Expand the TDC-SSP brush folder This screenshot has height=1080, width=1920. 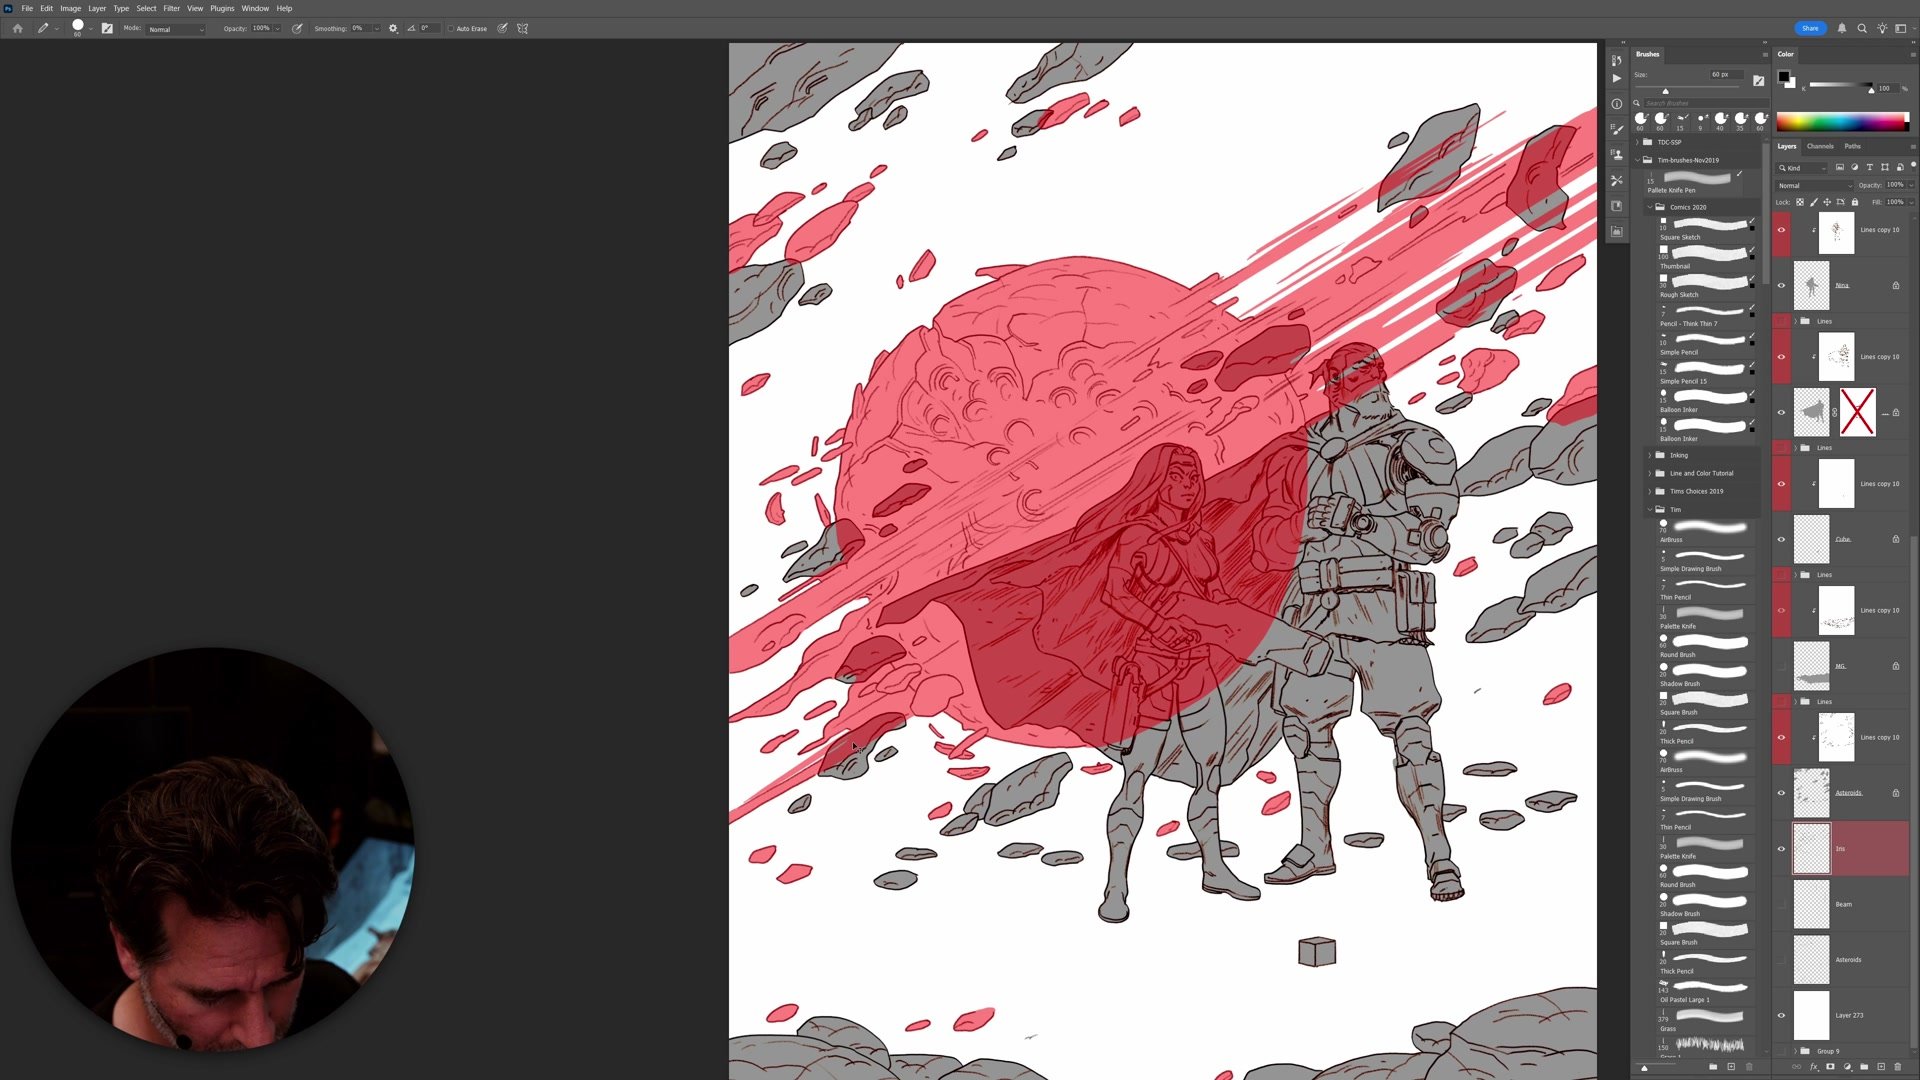1638,142
